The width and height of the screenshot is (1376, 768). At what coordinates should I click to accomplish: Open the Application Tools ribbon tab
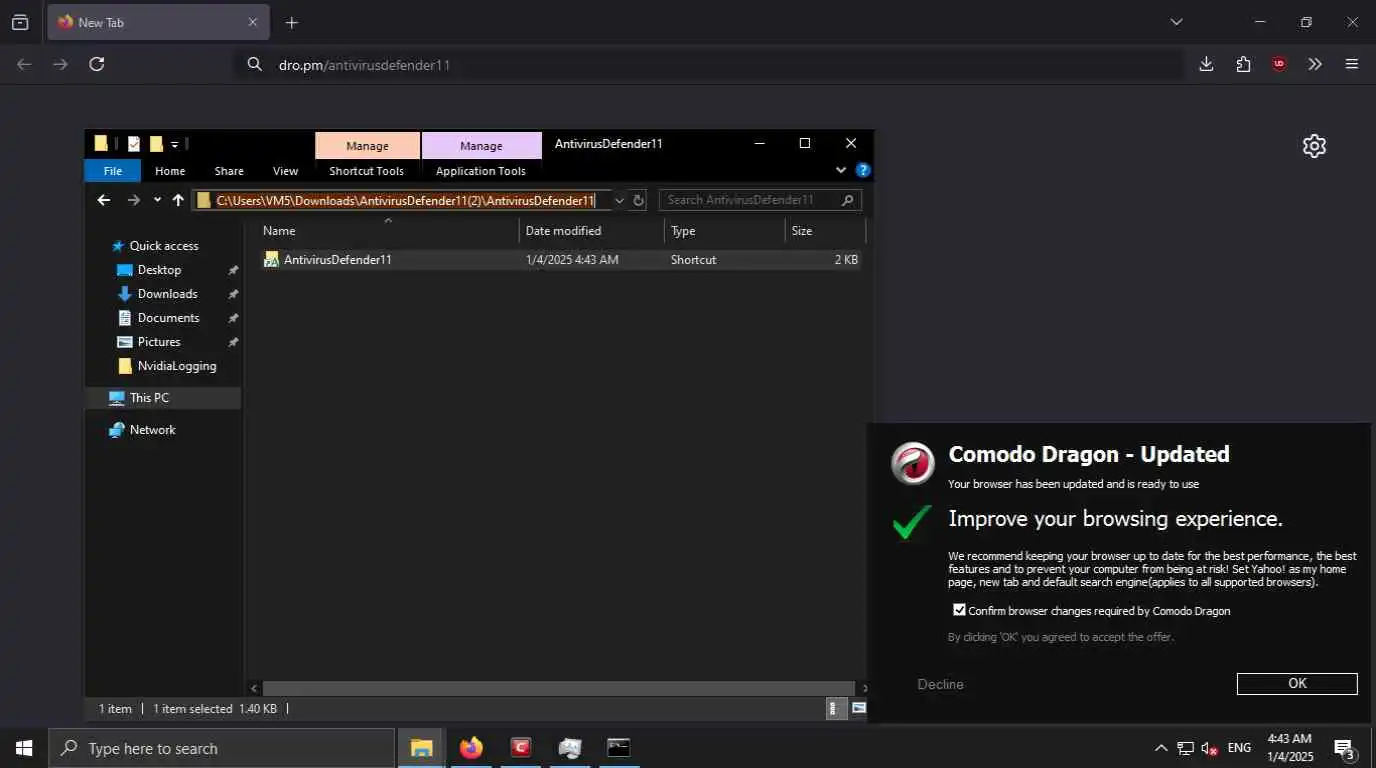click(481, 171)
